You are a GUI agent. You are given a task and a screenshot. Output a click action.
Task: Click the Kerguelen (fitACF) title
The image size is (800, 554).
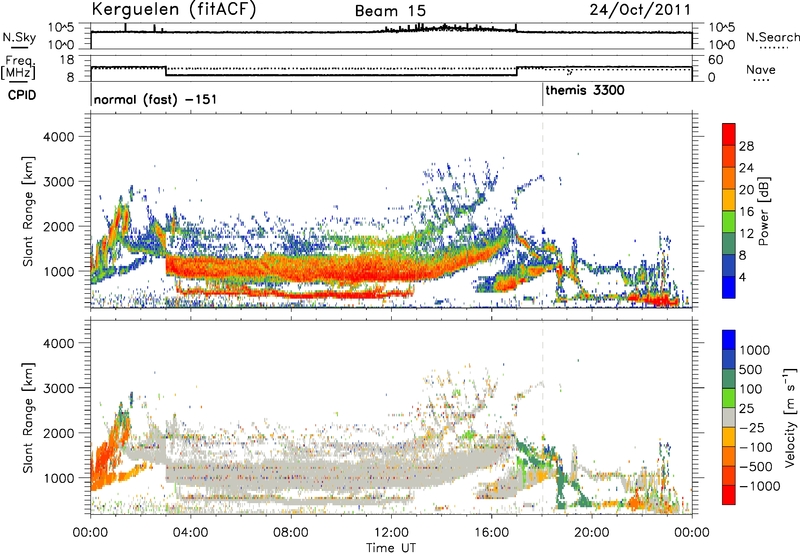[173, 10]
